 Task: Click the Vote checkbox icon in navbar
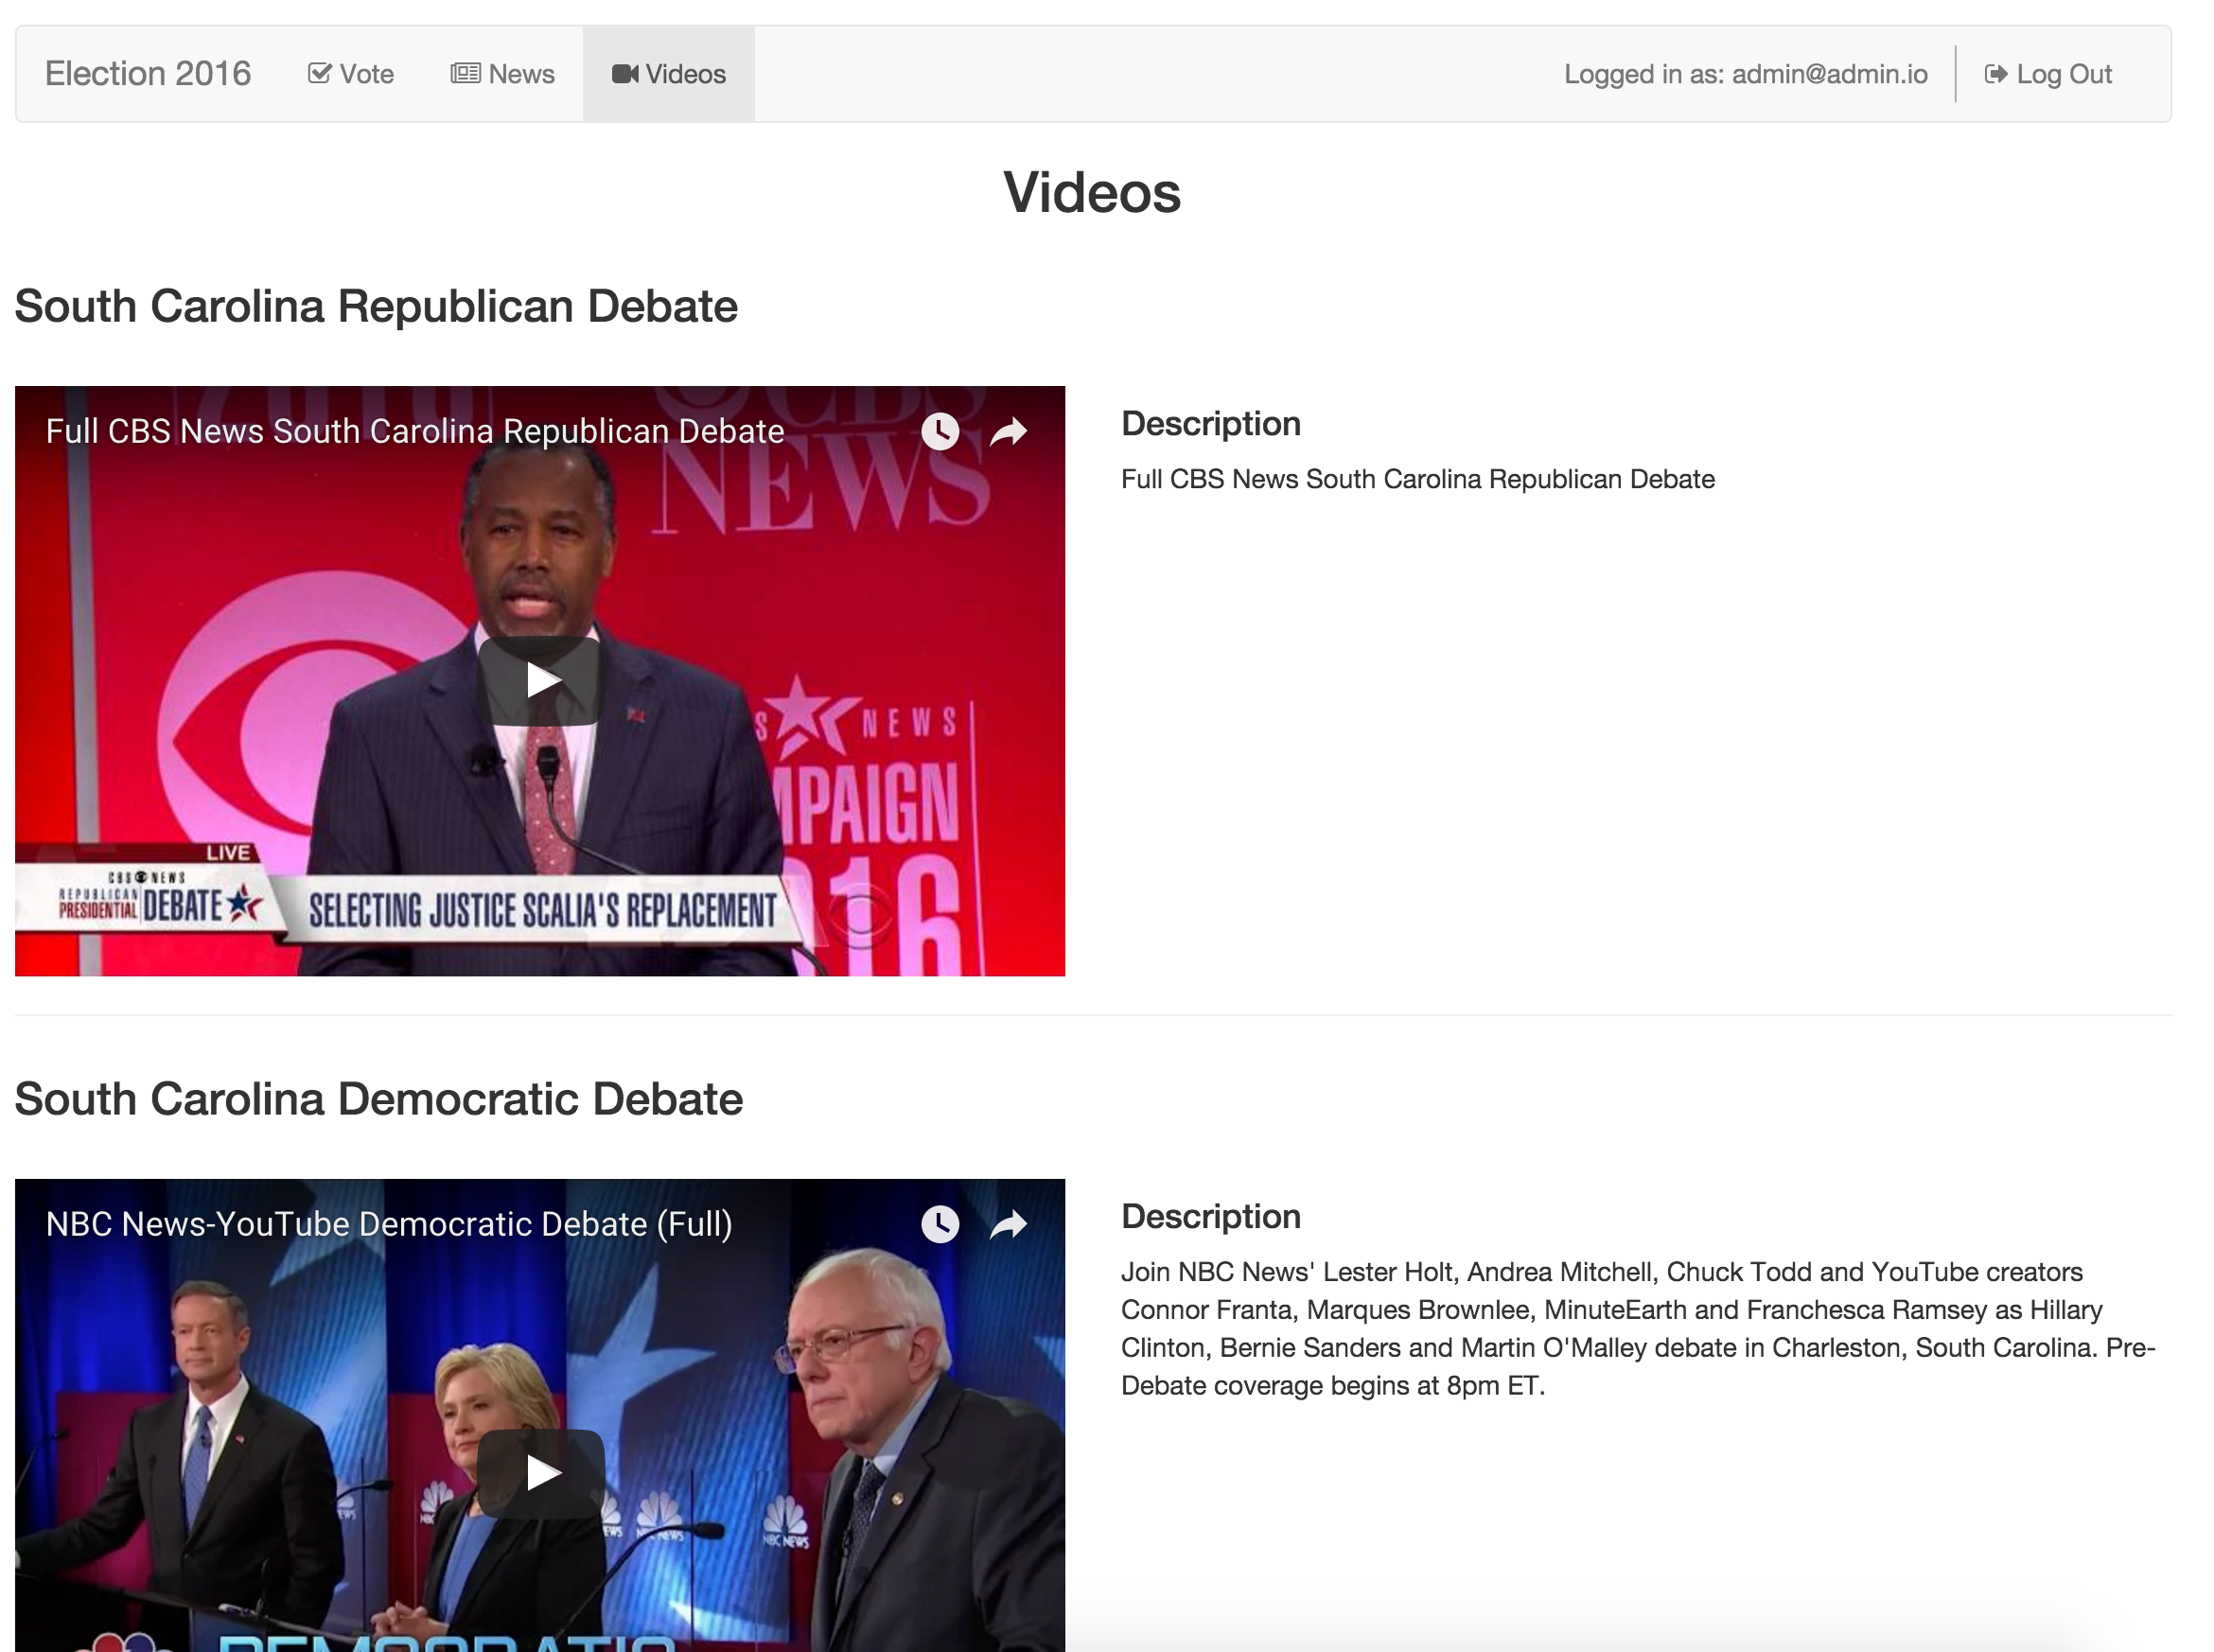click(319, 73)
